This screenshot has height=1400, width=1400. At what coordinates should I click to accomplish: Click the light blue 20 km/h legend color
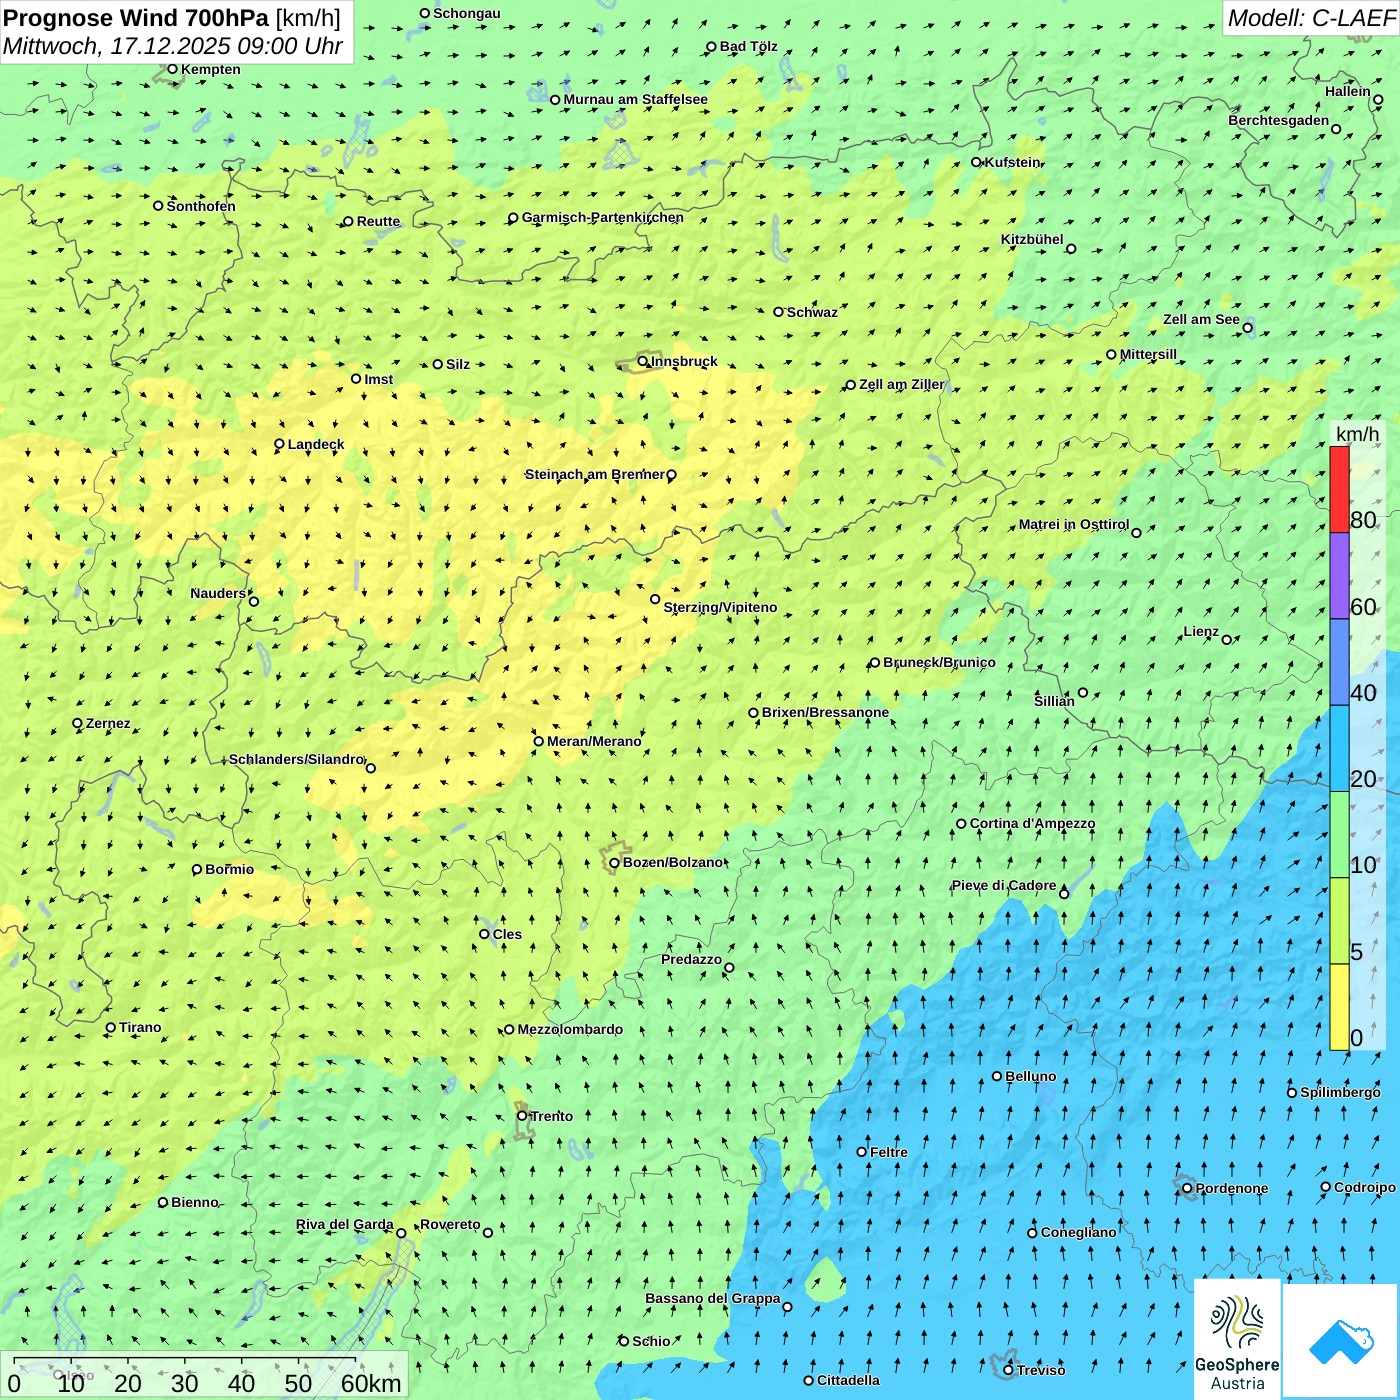pyautogui.click(x=1339, y=749)
